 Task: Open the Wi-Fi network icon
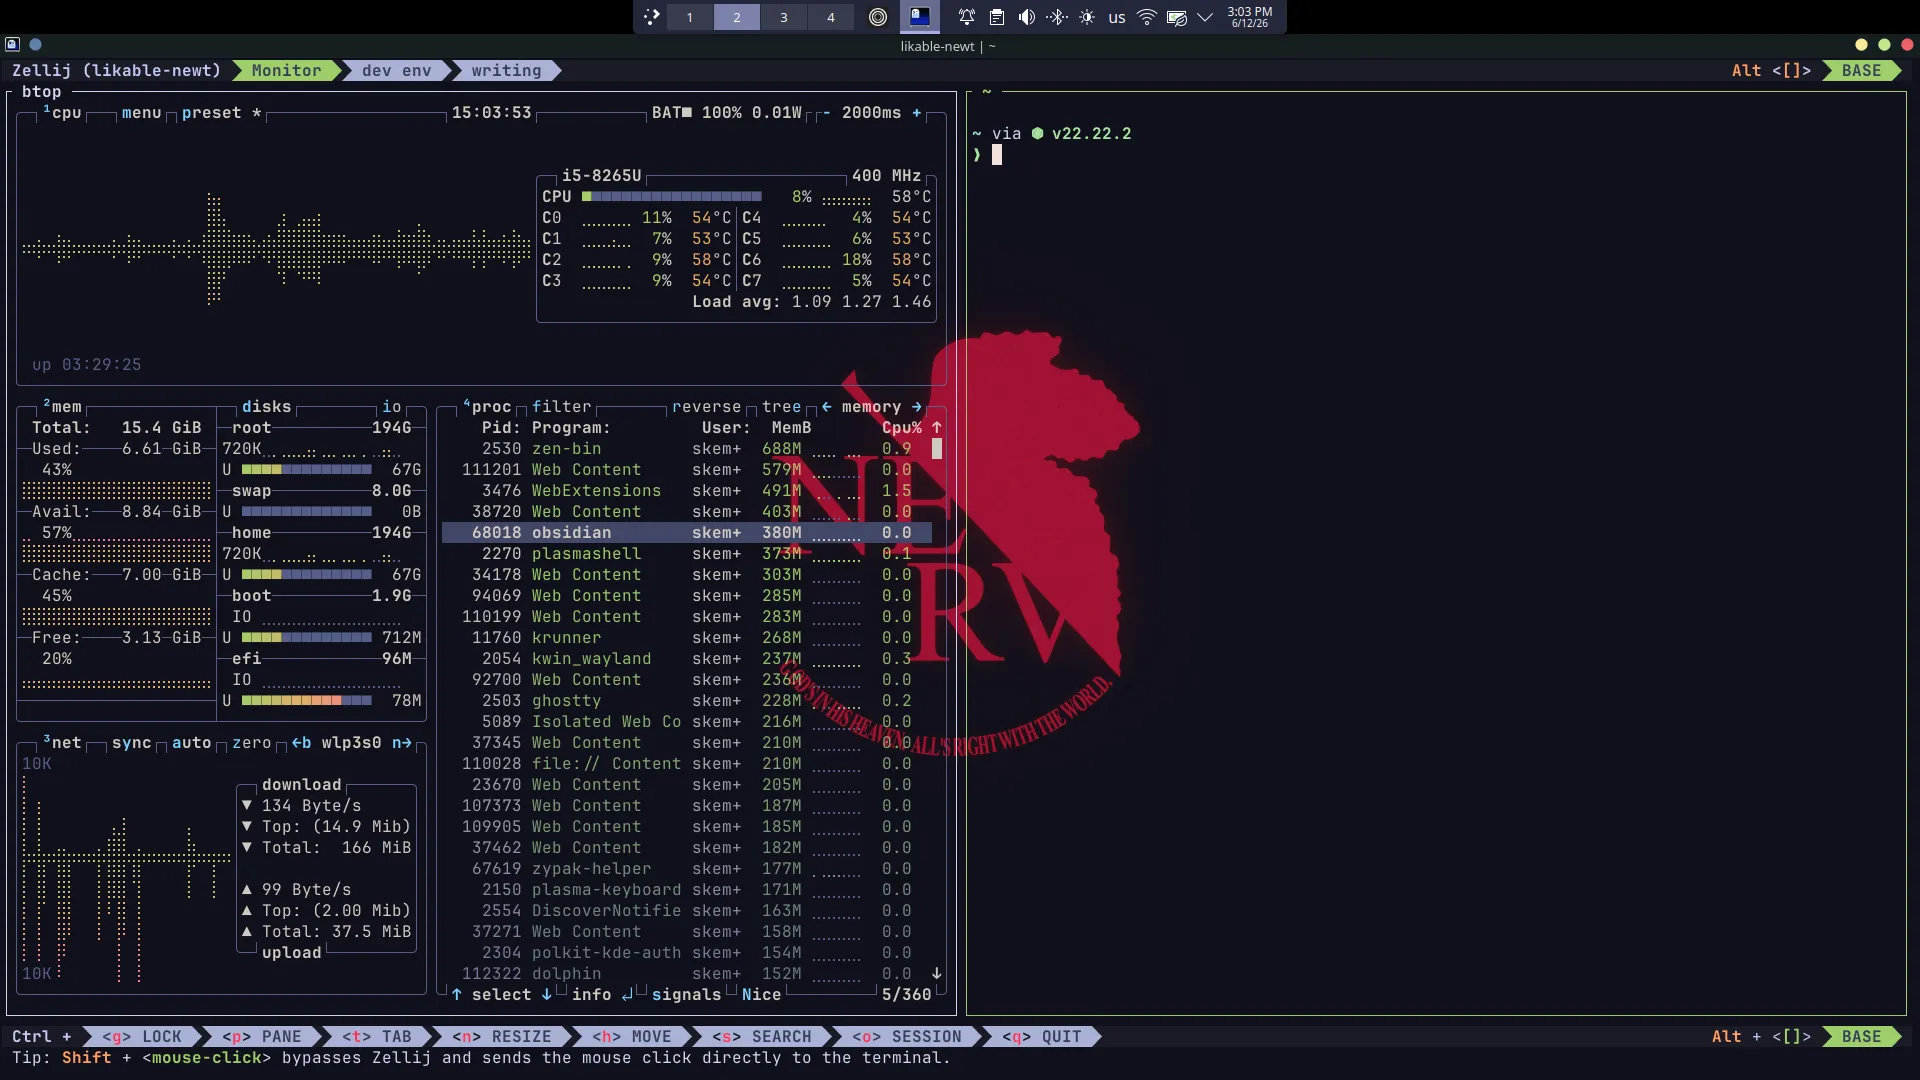click(1147, 17)
